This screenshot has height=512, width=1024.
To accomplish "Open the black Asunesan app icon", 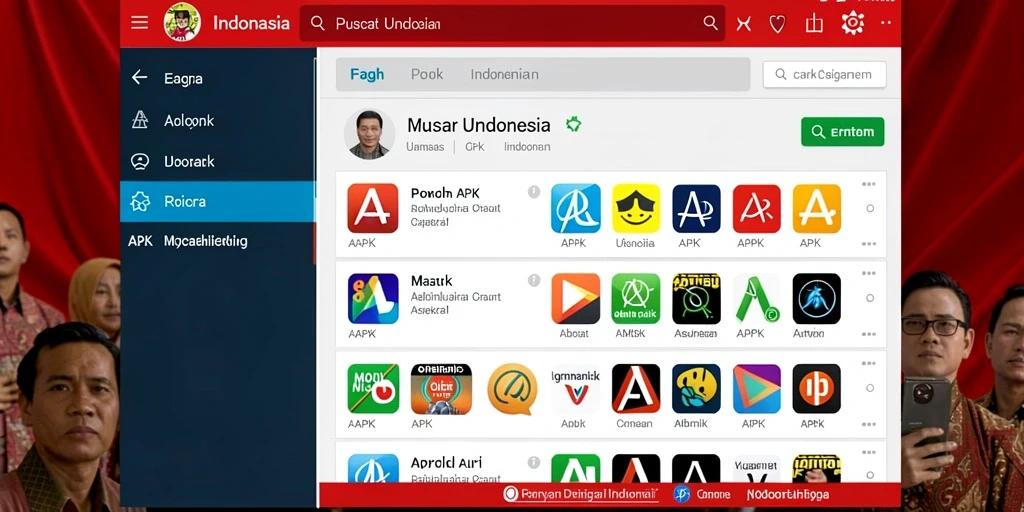I will point(696,298).
